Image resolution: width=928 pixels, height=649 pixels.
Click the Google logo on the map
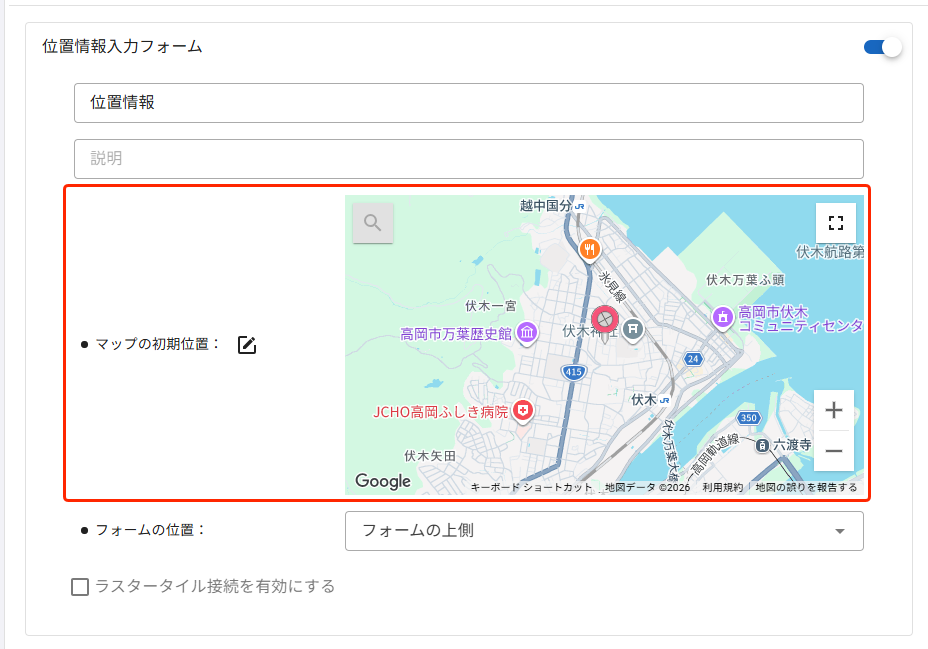[383, 481]
